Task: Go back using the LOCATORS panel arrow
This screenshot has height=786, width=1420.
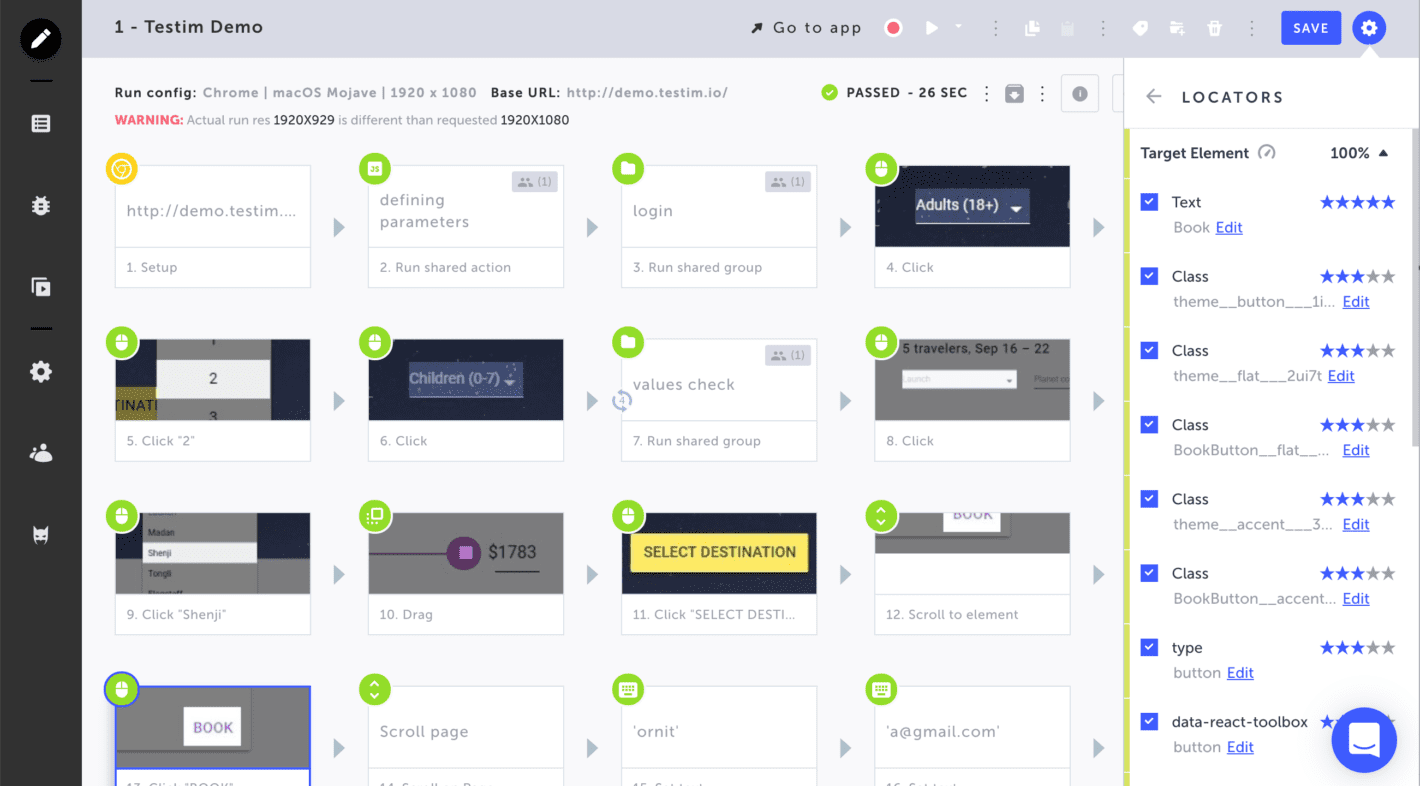Action: (x=1153, y=96)
